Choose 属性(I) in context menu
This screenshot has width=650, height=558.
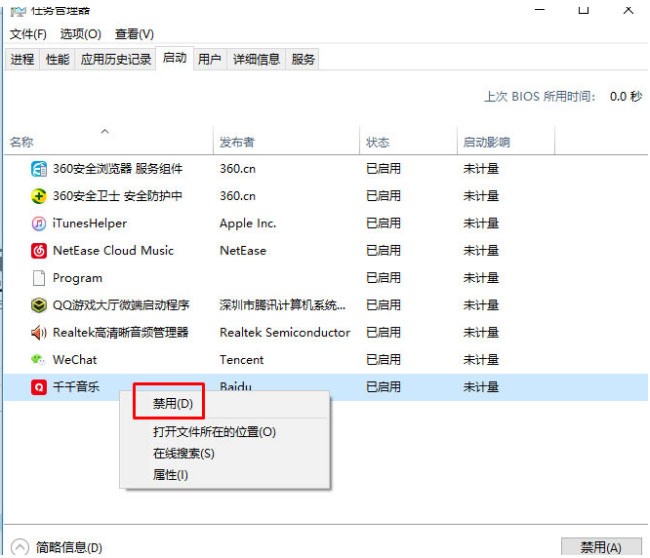point(170,475)
